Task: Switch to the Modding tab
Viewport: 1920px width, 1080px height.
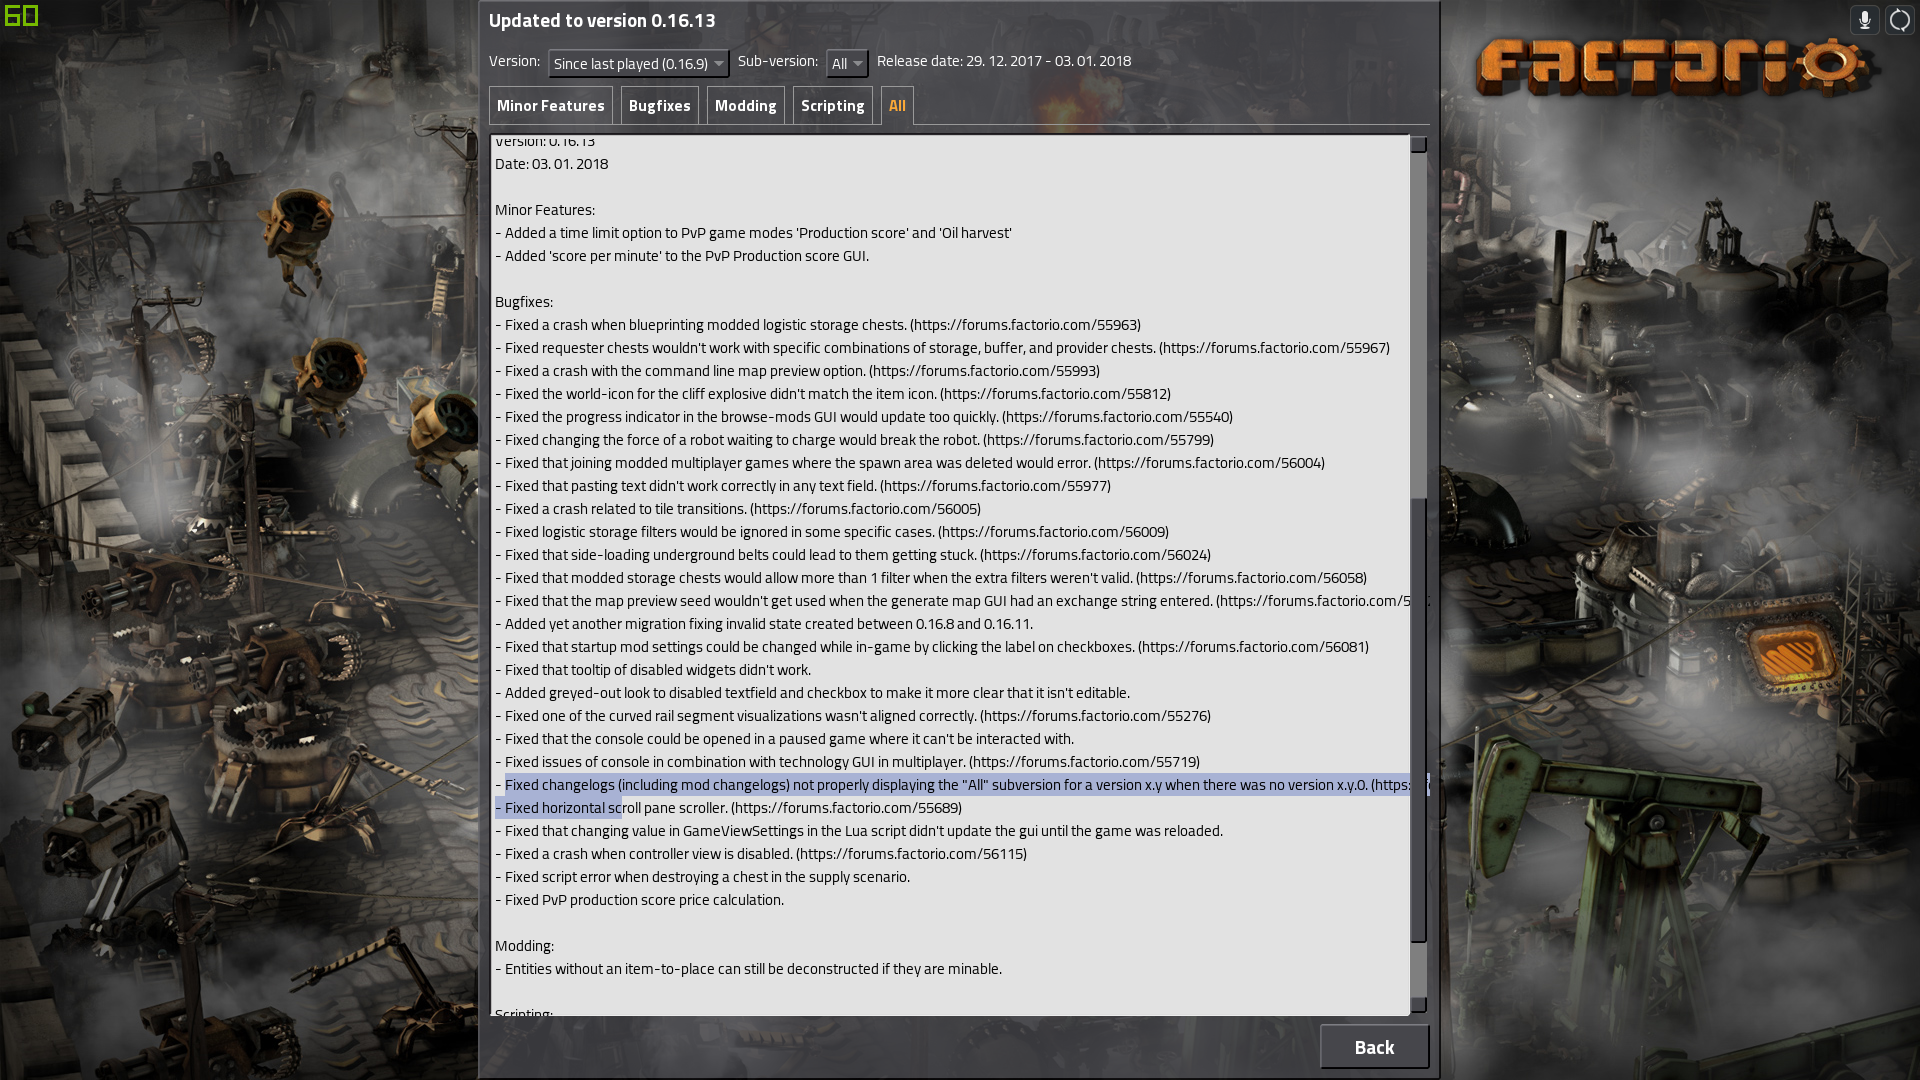Action: tap(745, 105)
